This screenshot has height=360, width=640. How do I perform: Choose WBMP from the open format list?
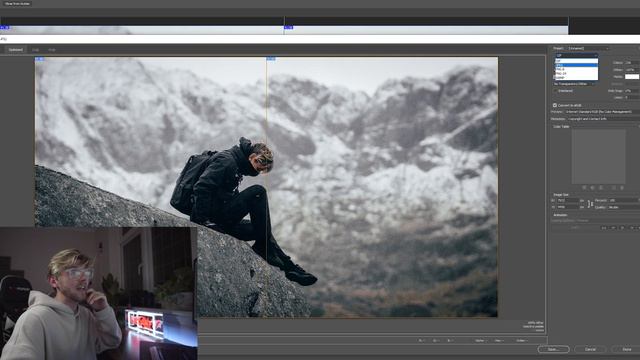click(576, 78)
